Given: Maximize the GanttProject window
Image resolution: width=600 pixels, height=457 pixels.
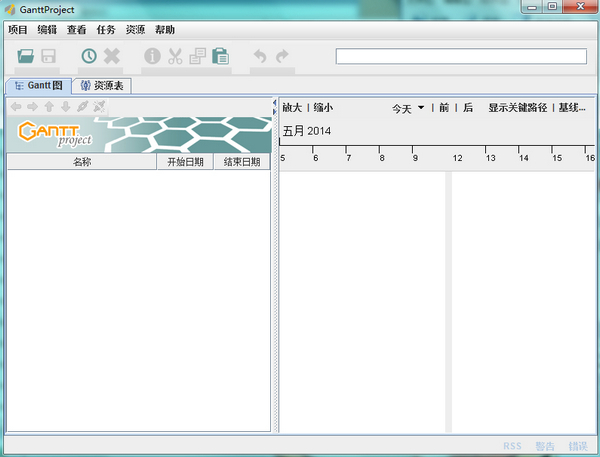Looking at the screenshot, I should 552,7.
